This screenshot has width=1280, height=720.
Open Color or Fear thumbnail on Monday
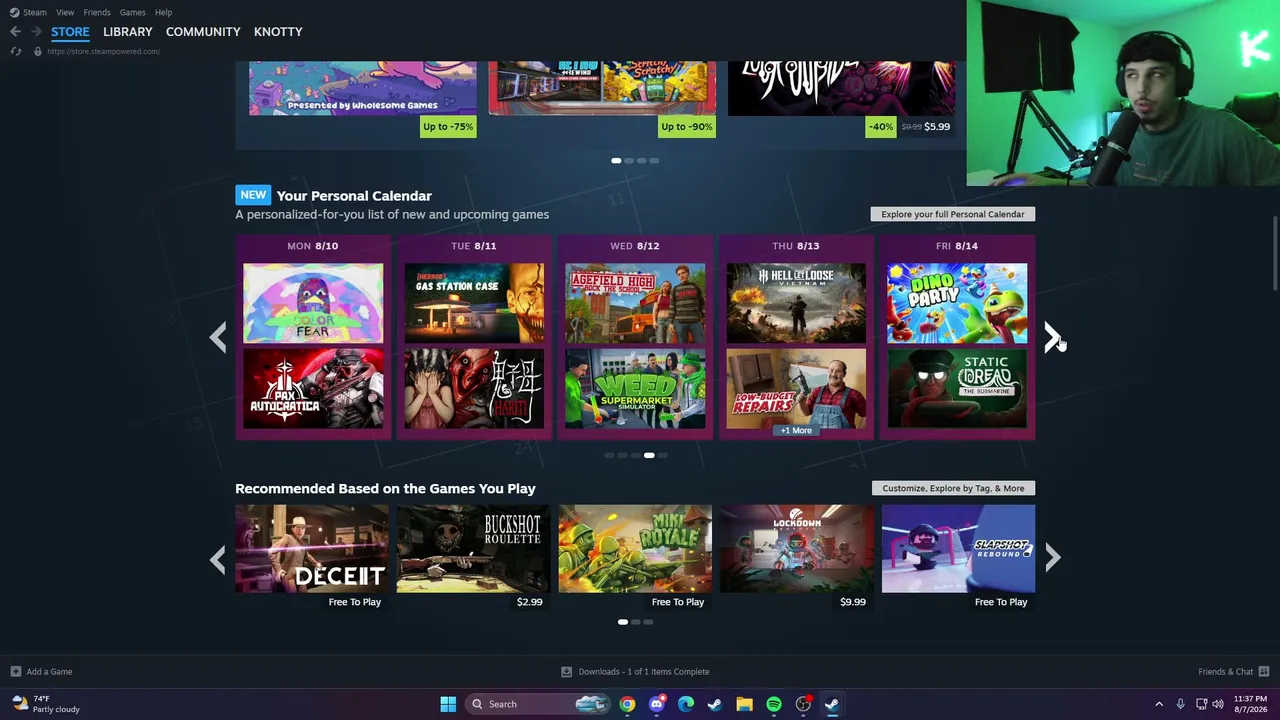point(313,303)
